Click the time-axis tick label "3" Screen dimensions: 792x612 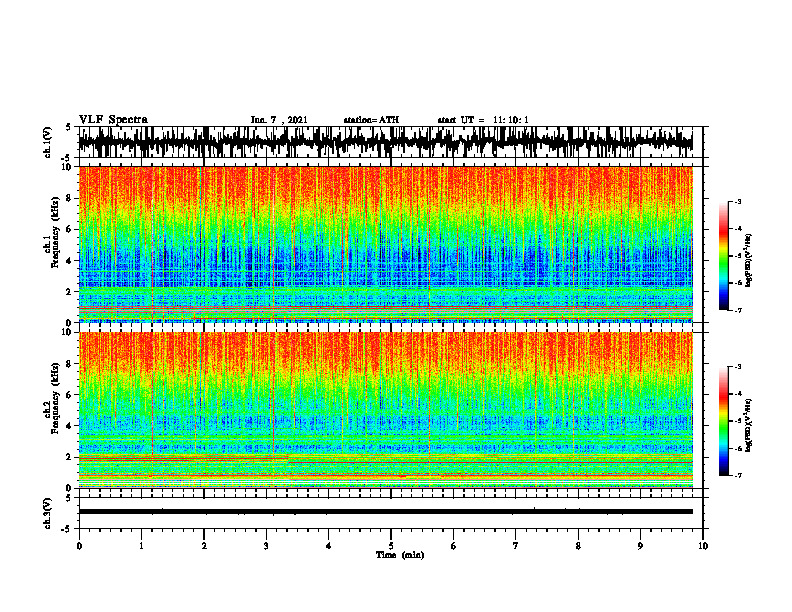(x=266, y=546)
